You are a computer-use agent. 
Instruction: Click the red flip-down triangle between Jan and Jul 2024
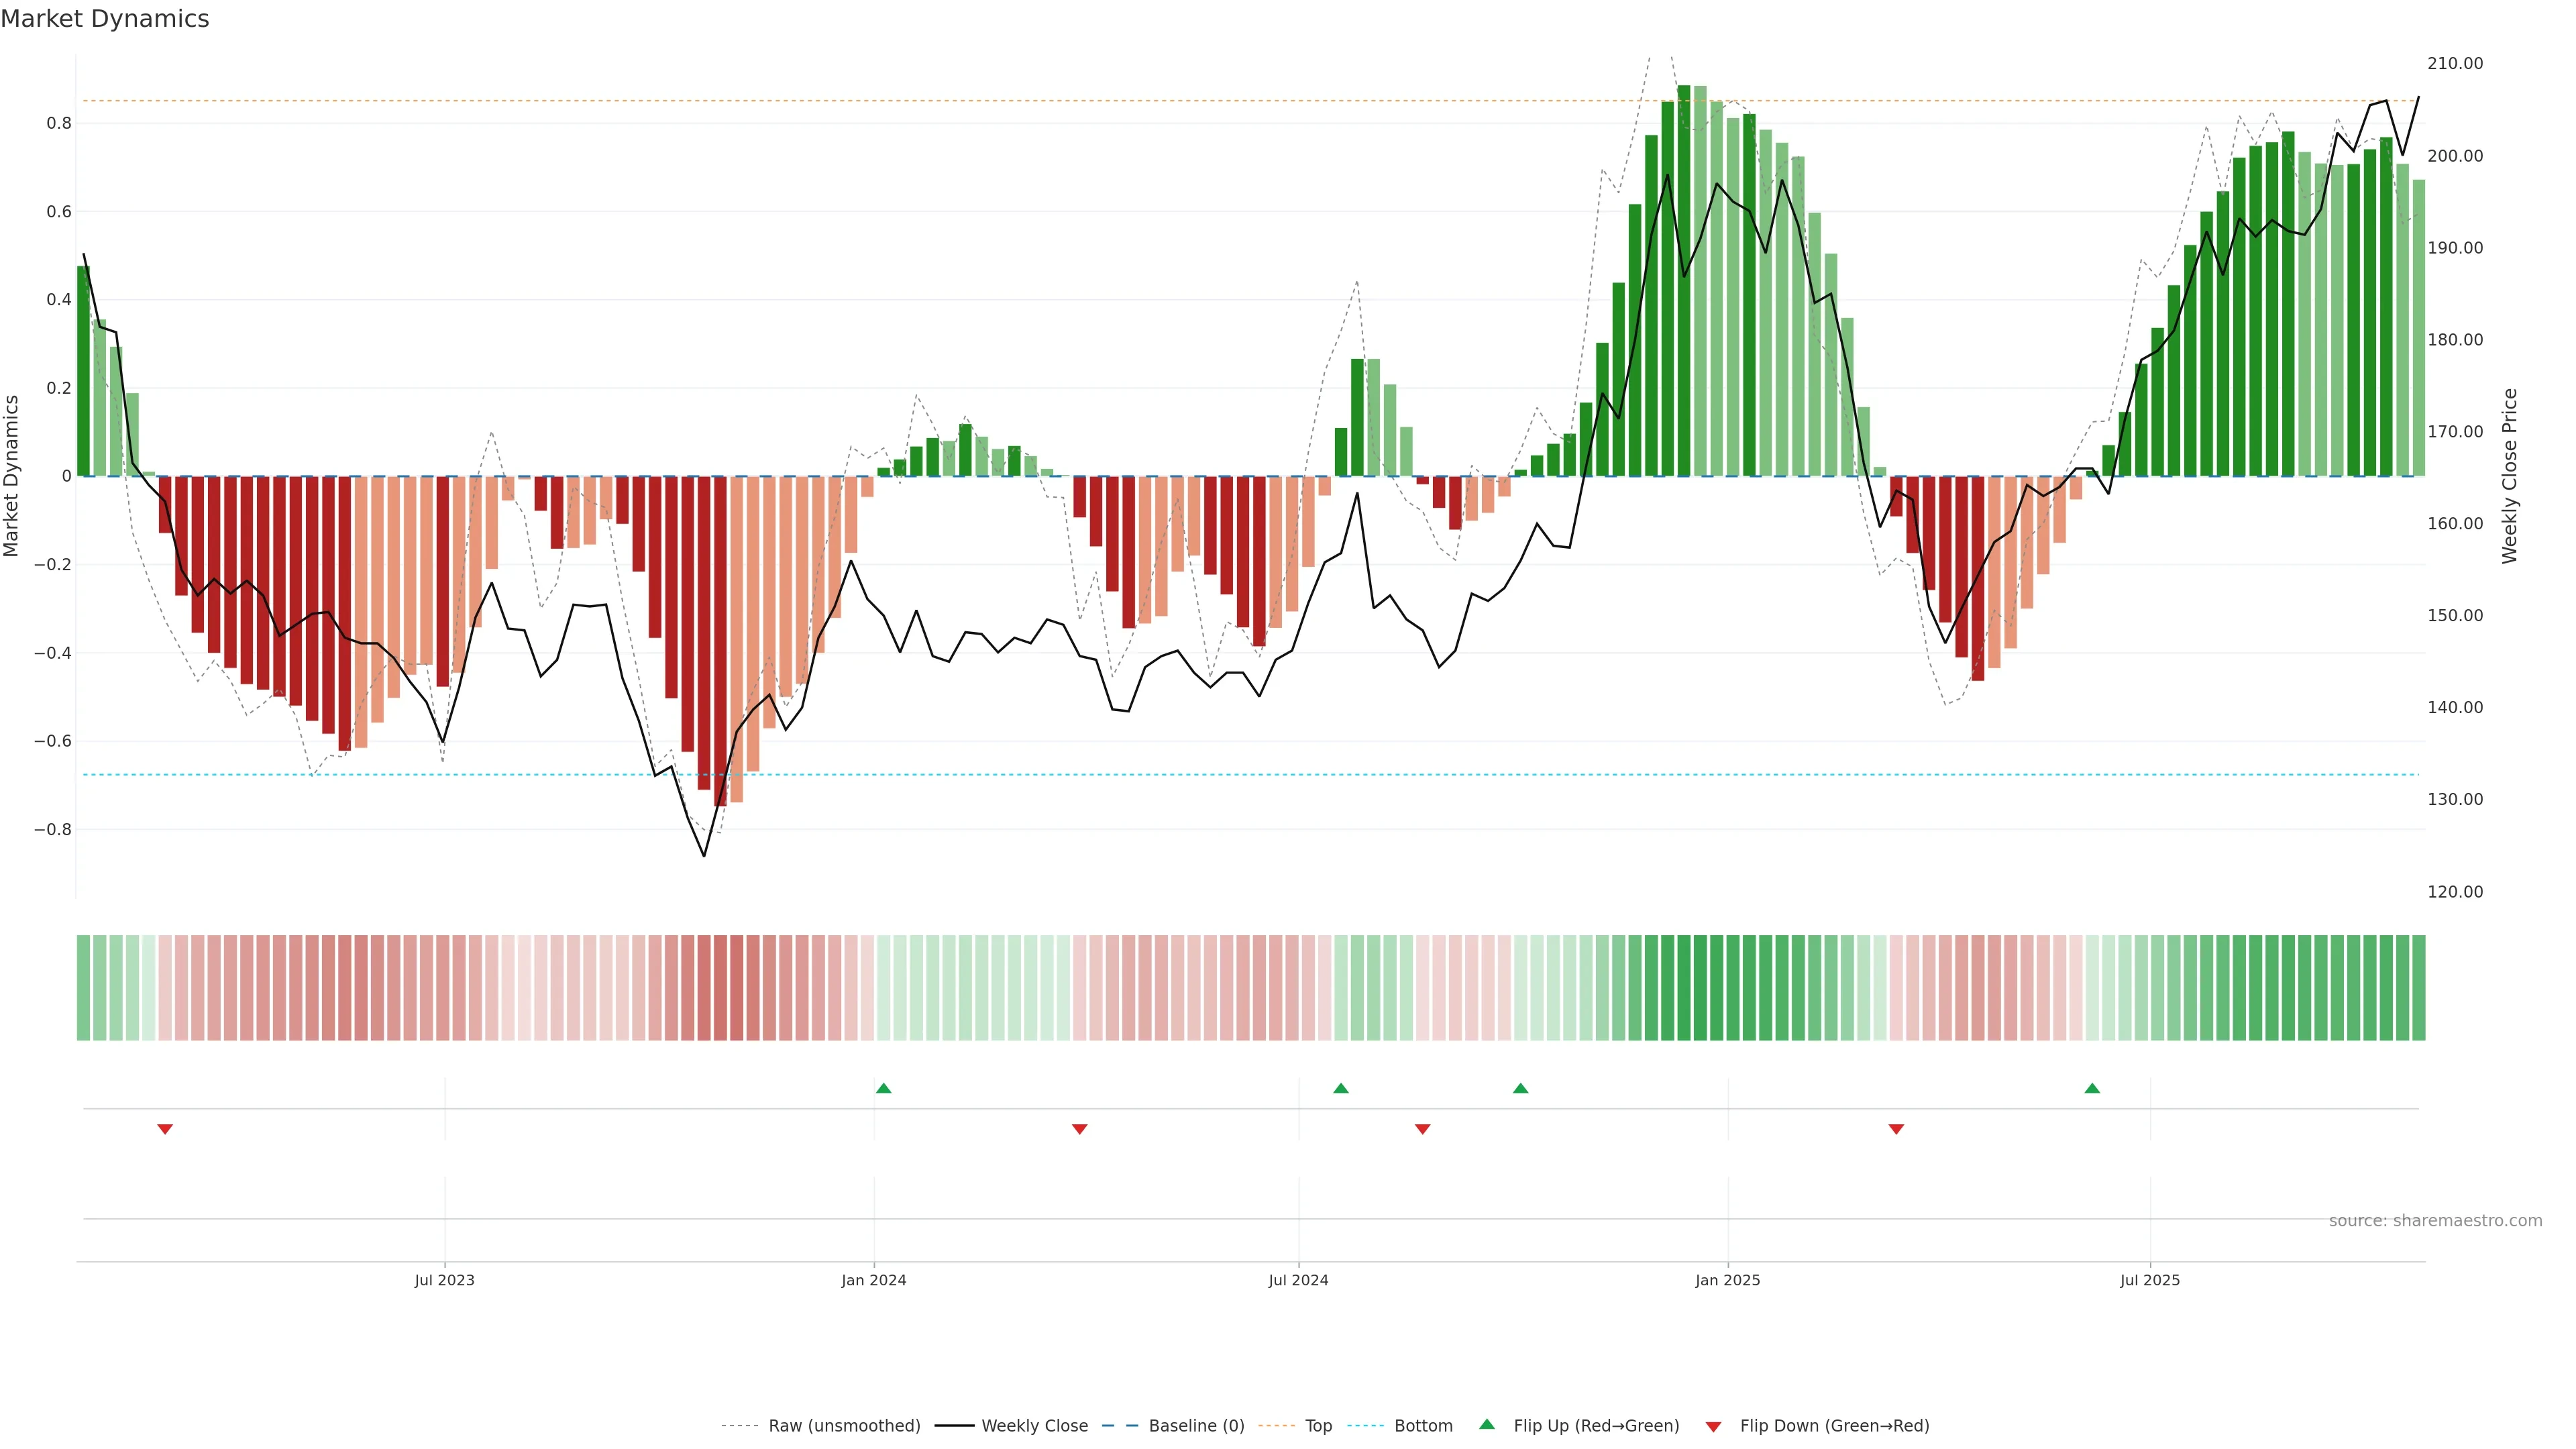pyautogui.click(x=1079, y=1129)
